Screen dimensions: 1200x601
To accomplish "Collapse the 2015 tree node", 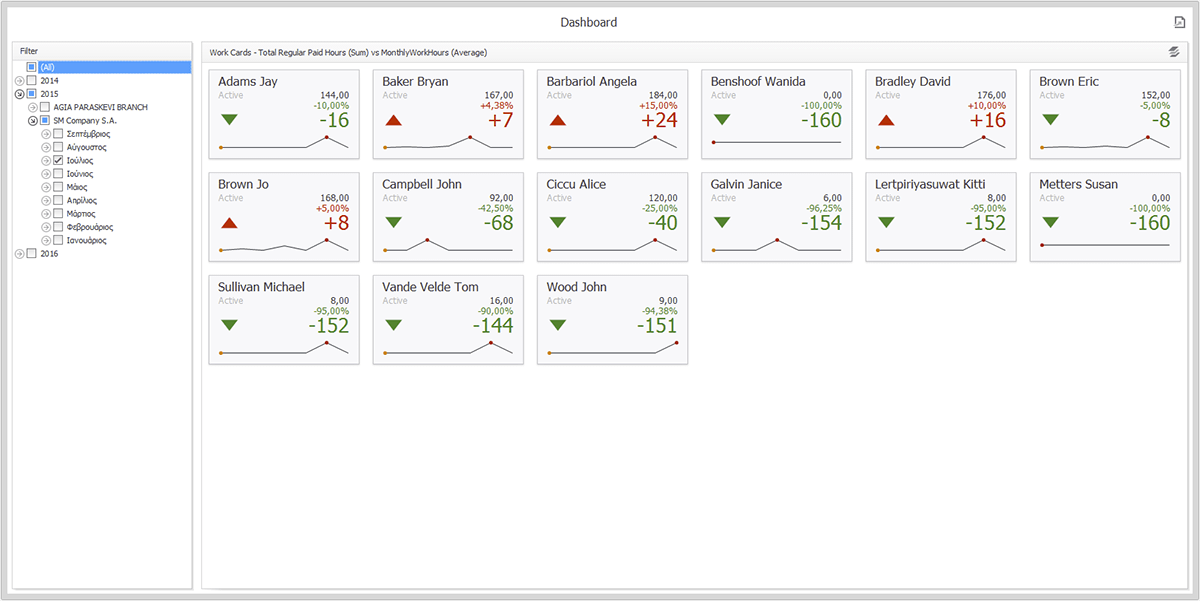I will click(x=19, y=94).
